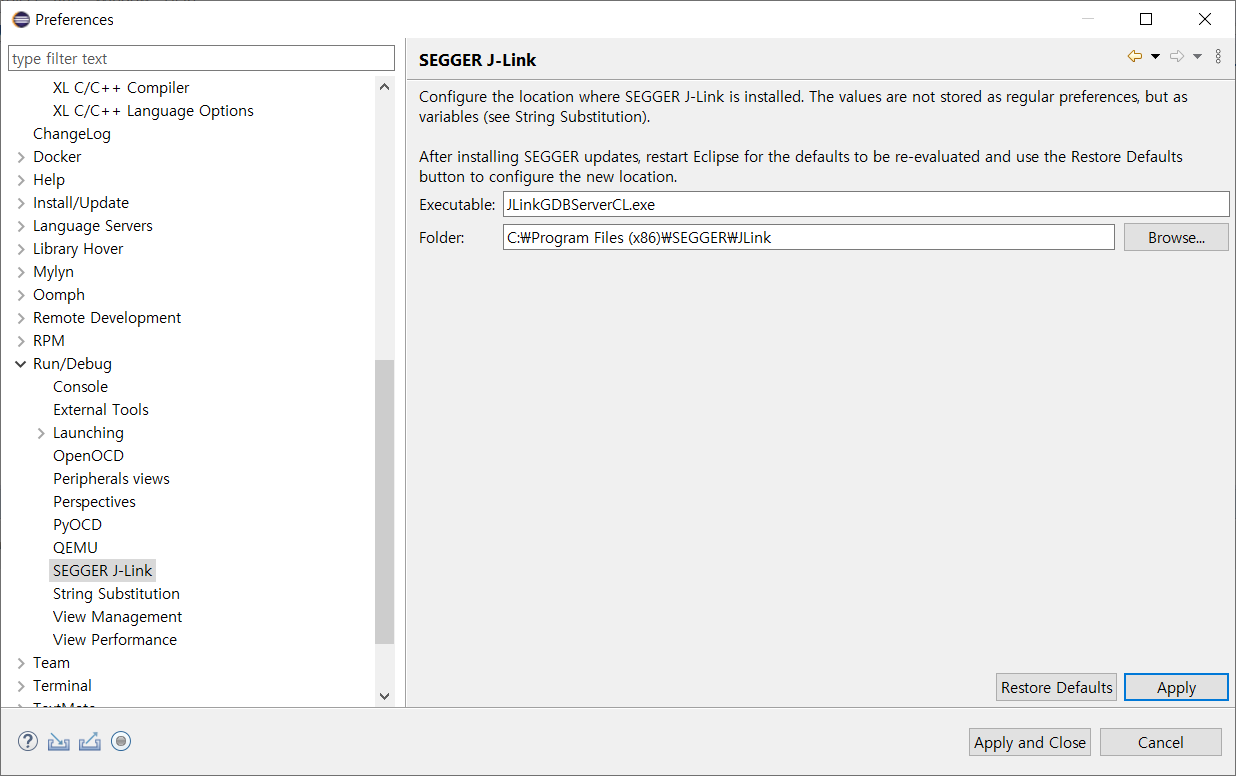
Task: Select Console under Run/Debug
Action: 80,387
